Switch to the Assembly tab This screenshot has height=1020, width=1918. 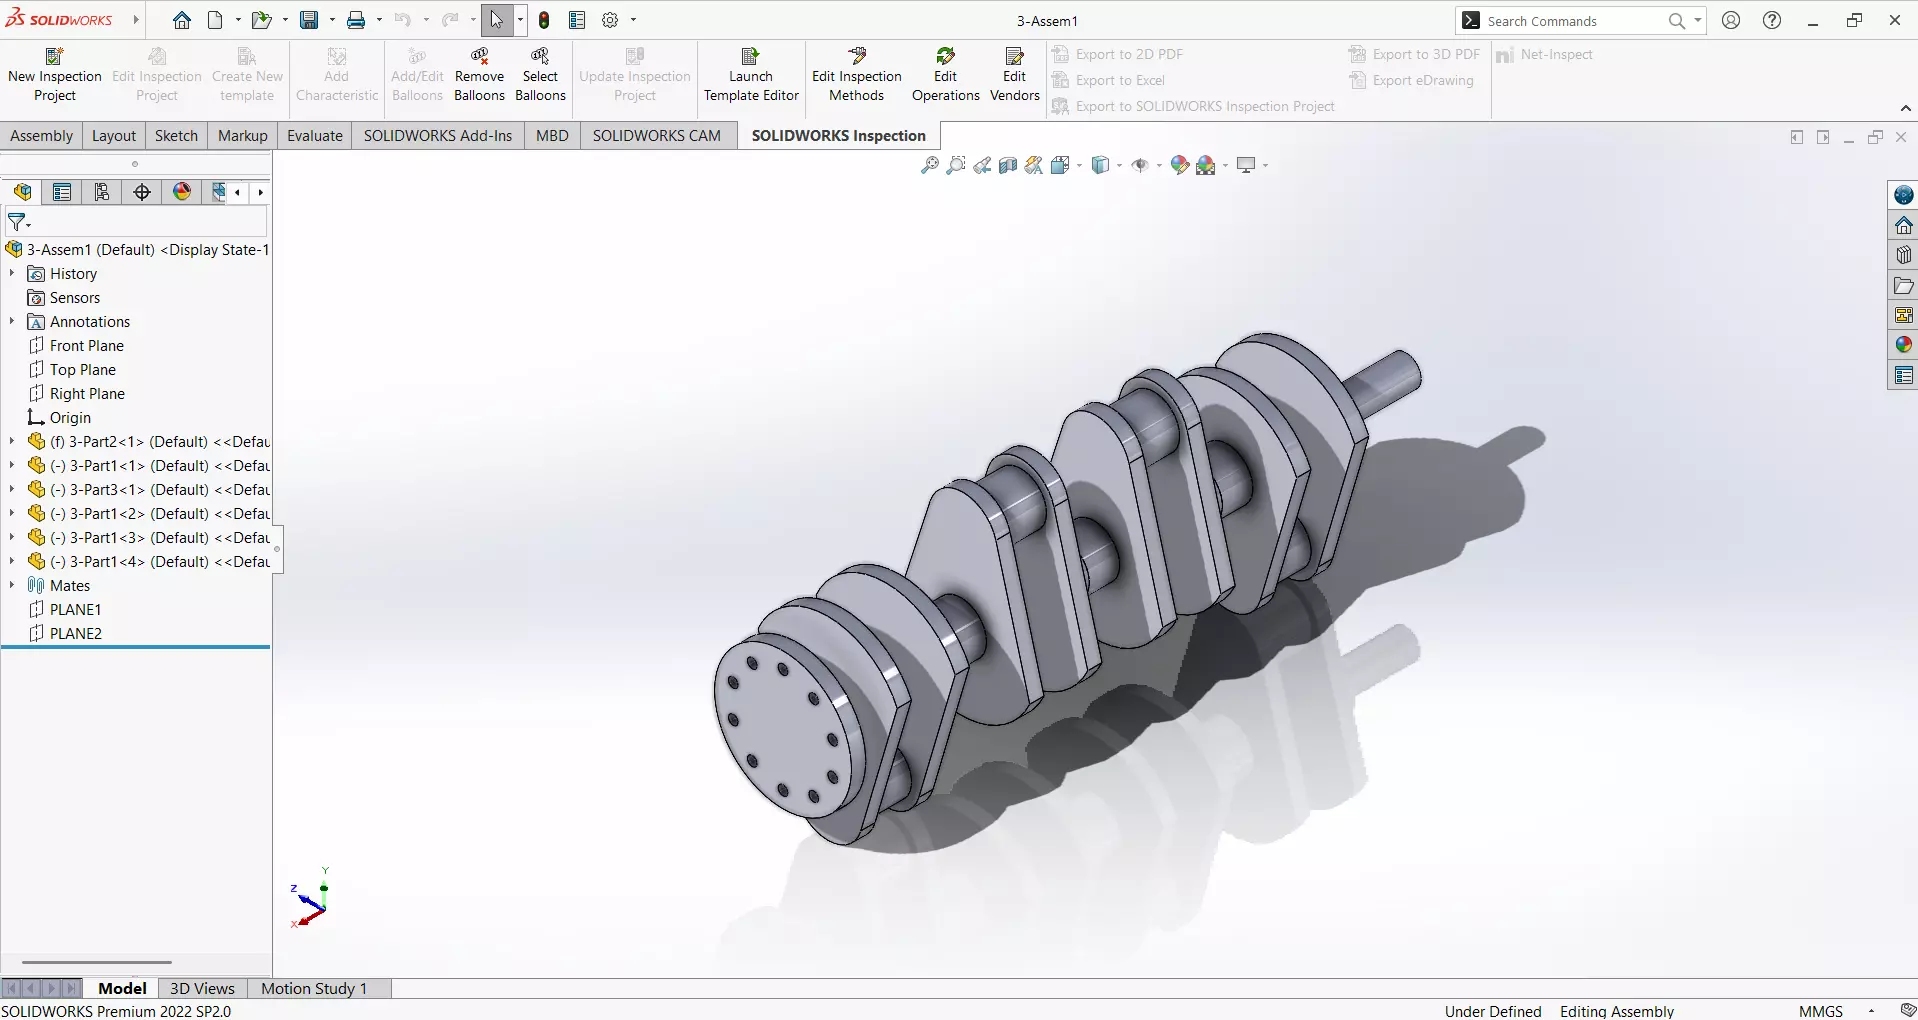tap(41, 136)
